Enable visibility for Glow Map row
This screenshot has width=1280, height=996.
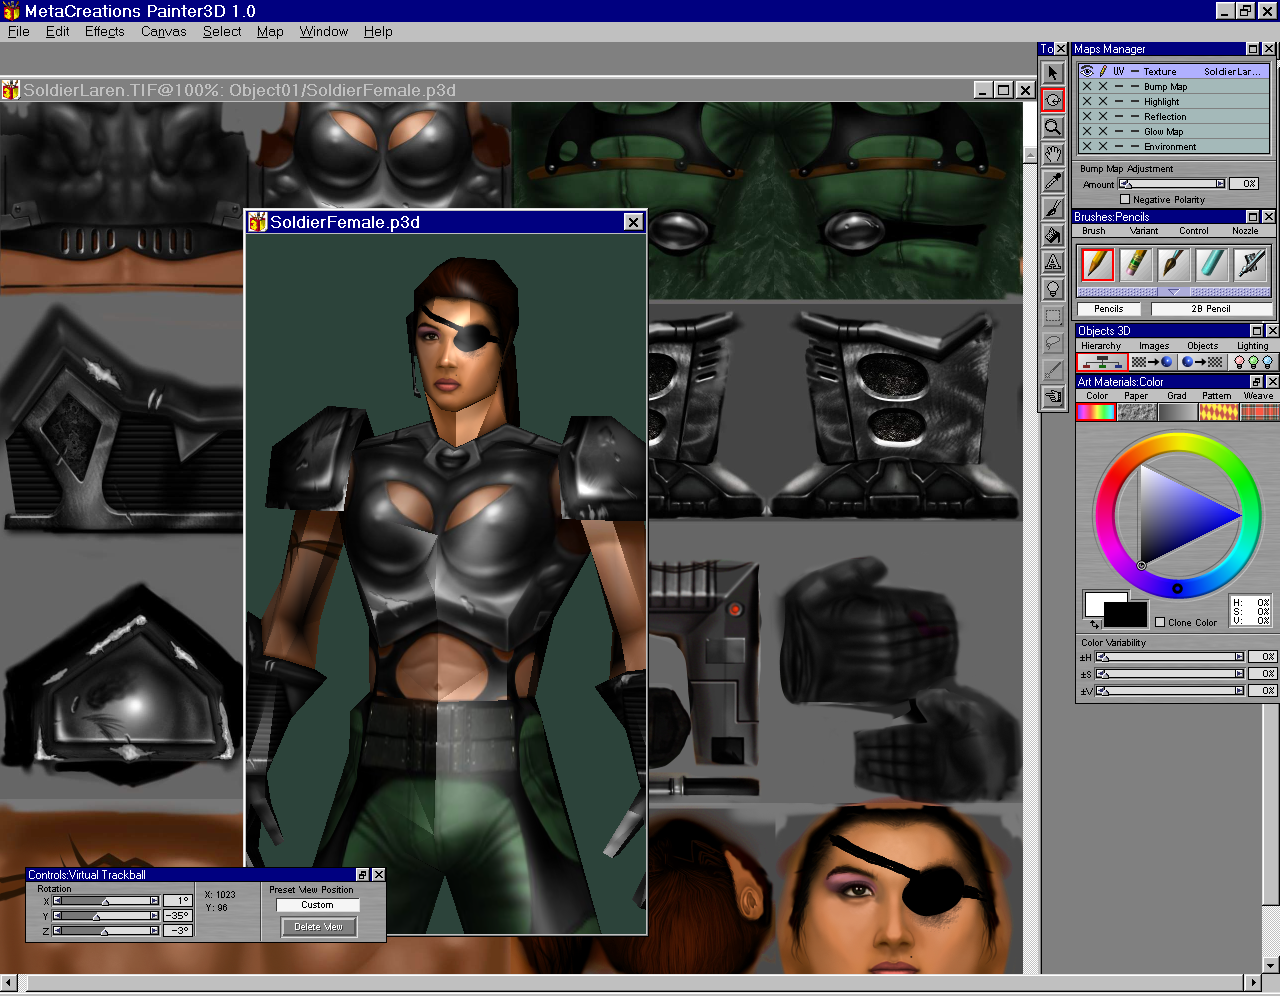(x=1087, y=131)
